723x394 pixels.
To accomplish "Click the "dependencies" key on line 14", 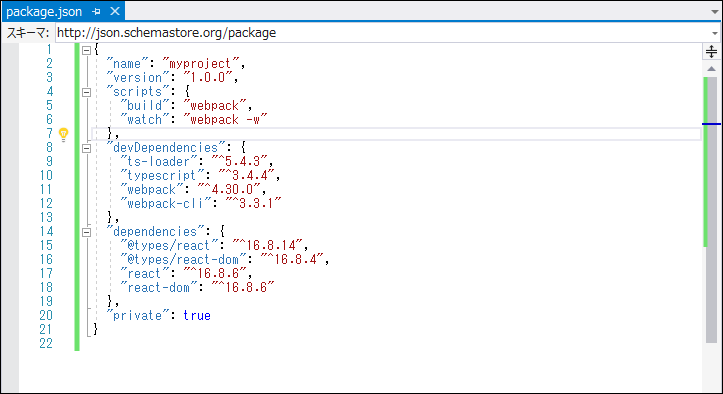I will [x=155, y=232].
